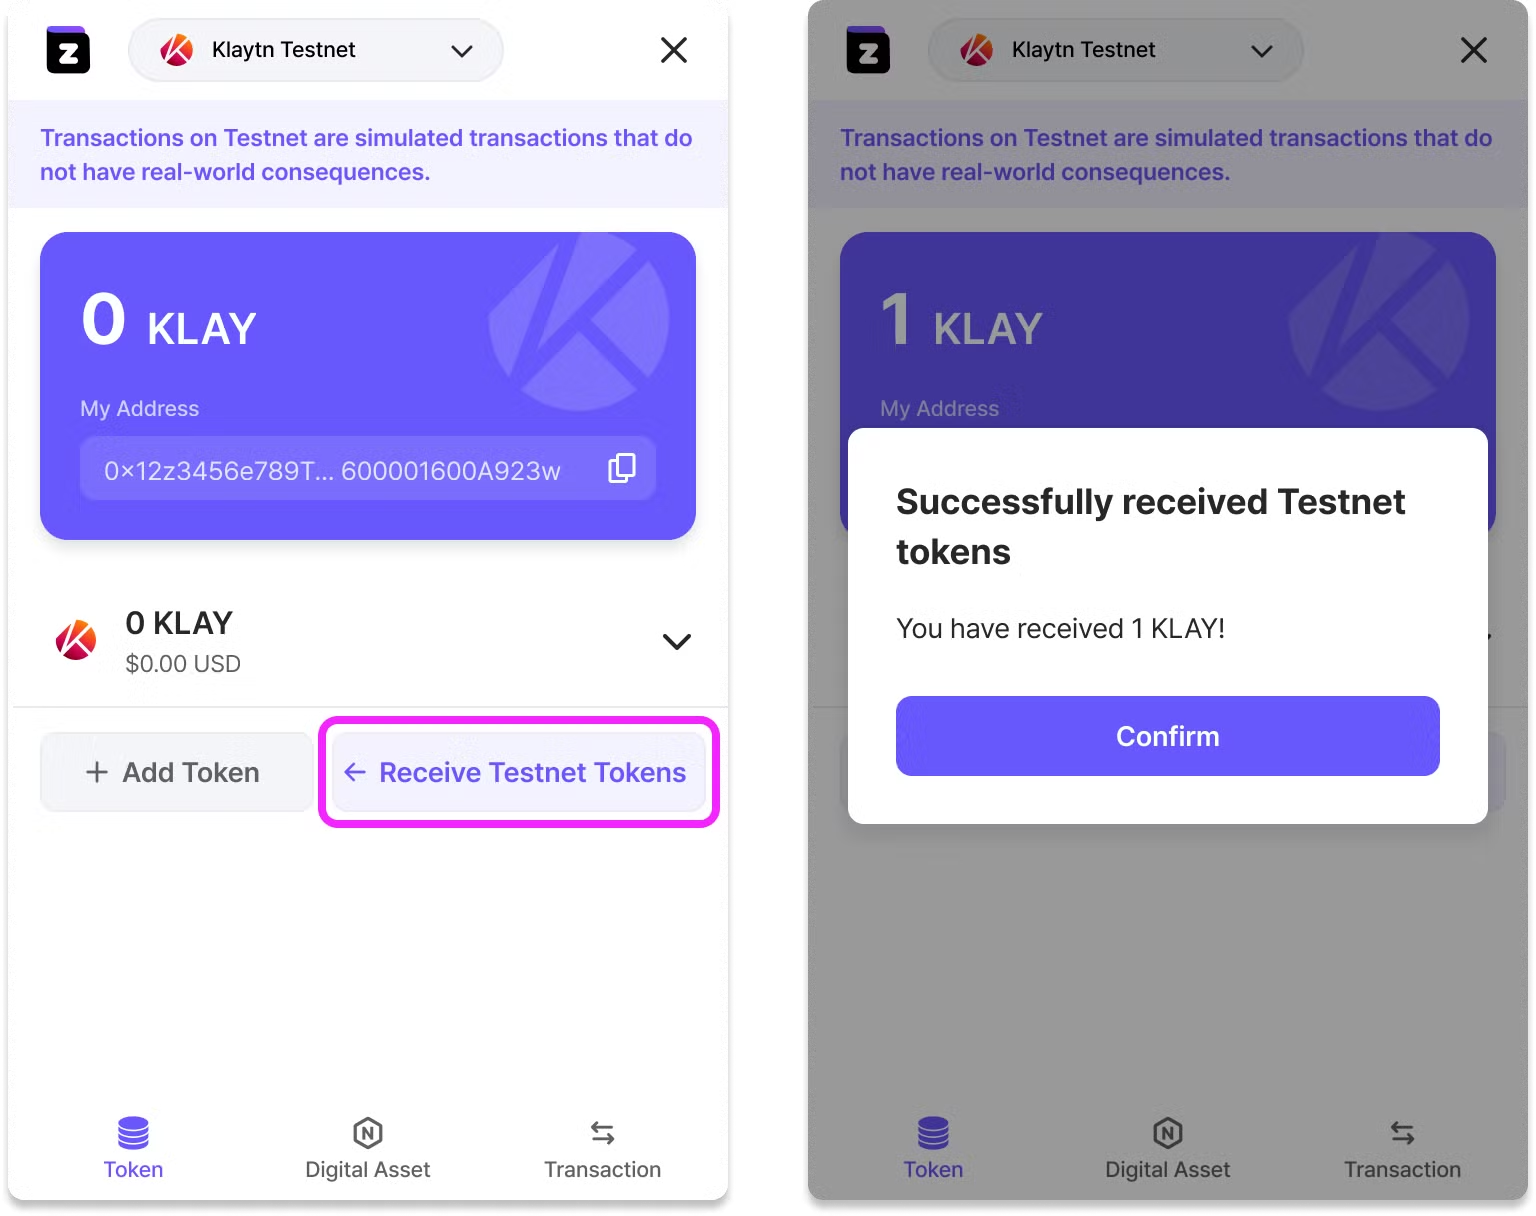The height and width of the screenshot is (1216, 1536).
Task: Click the Klaytn logo in left network selector
Action: coord(177,50)
